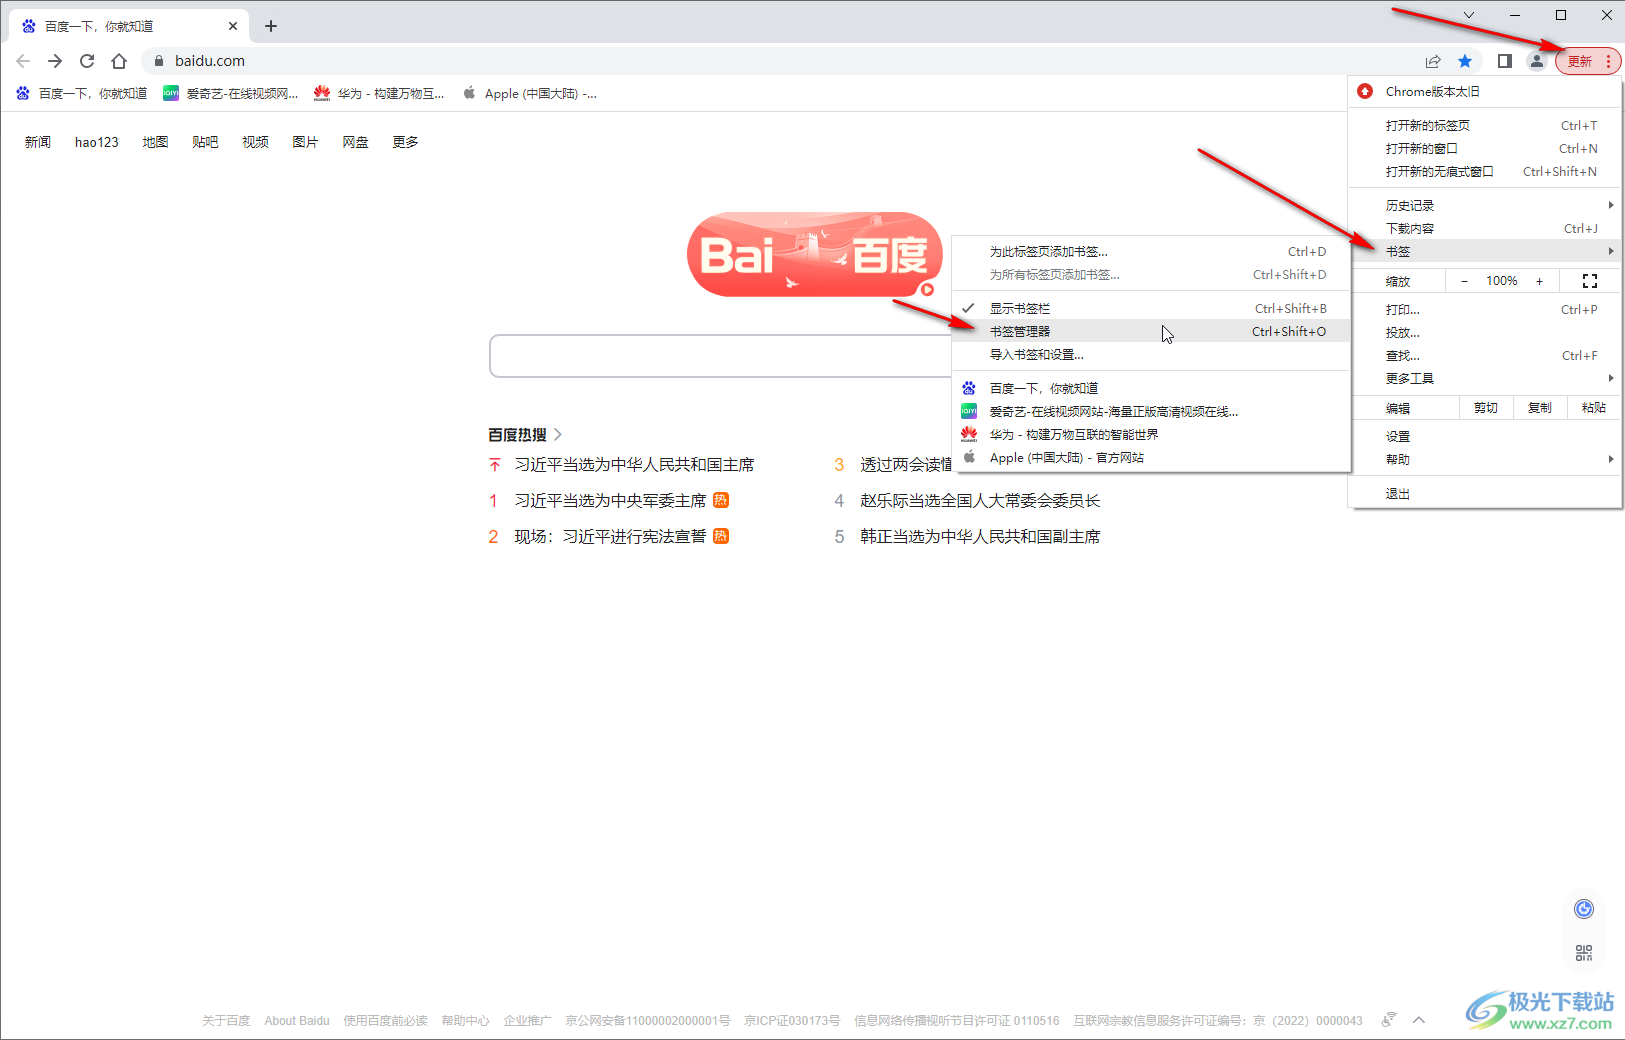Open 更多 link in Baidu nav
The width and height of the screenshot is (1625, 1040).
pyautogui.click(x=405, y=142)
